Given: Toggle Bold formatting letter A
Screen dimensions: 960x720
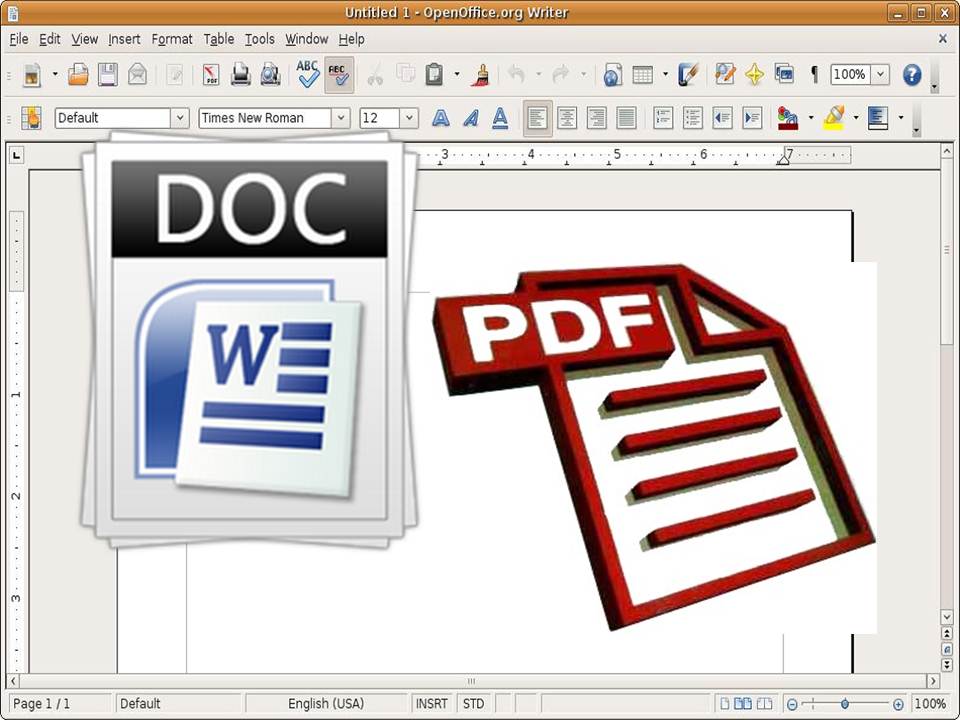Looking at the screenshot, I should 440,118.
